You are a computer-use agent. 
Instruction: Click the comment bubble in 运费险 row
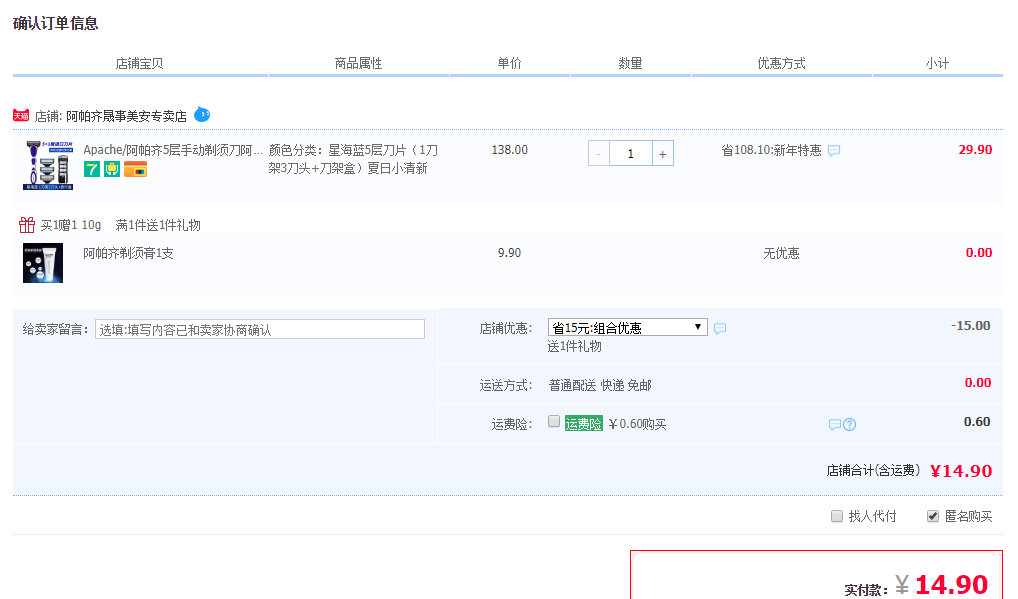[x=834, y=424]
